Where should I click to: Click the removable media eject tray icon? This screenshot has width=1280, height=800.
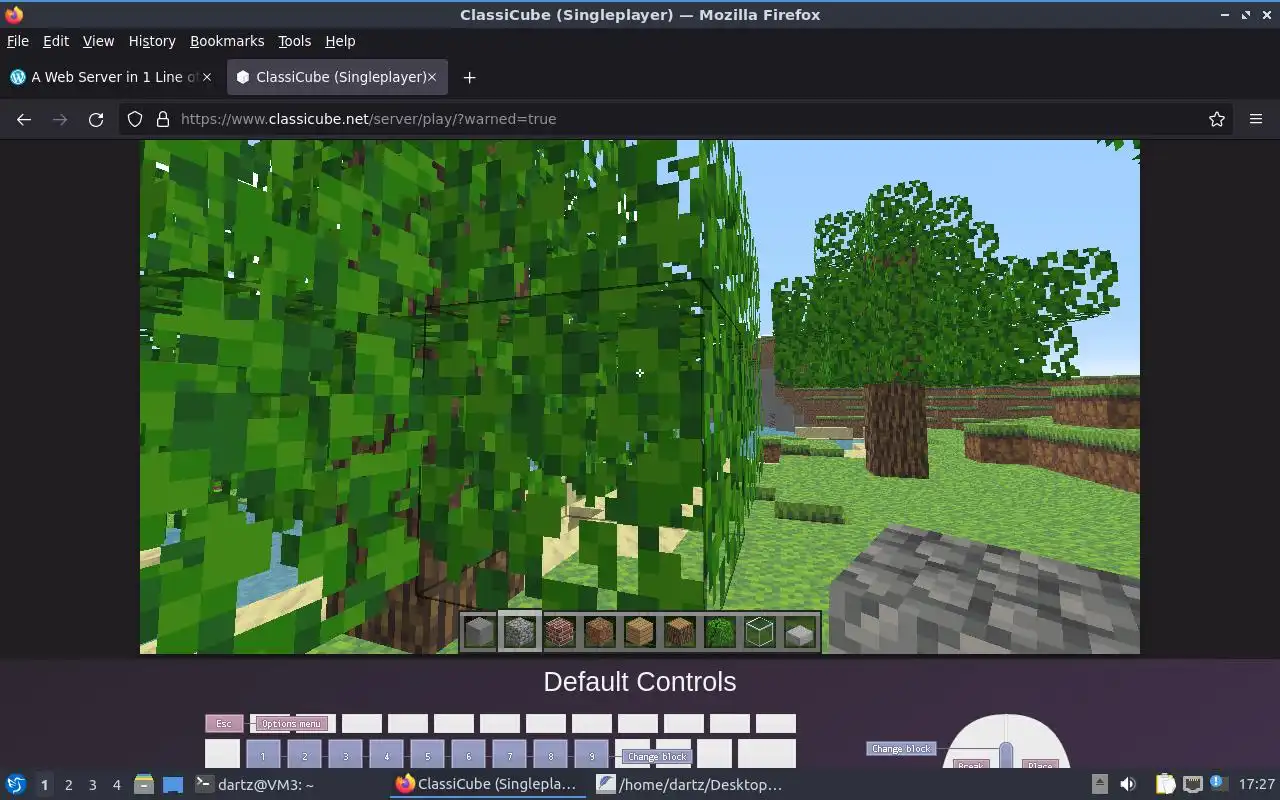click(1099, 785)
